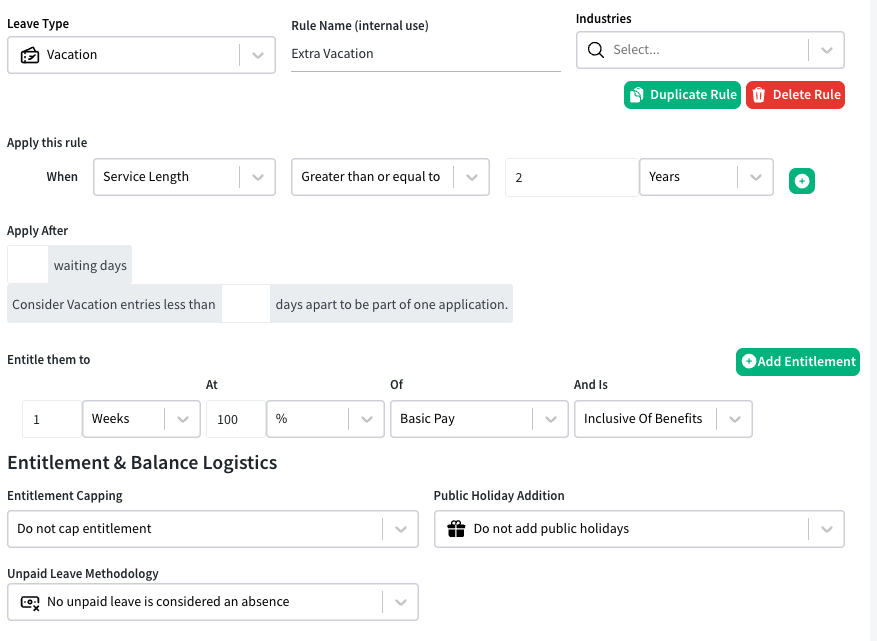The height and width of the screenshot is (641, 877).
Task: Expand the Service Length condition dropdown
Action: 185,177
